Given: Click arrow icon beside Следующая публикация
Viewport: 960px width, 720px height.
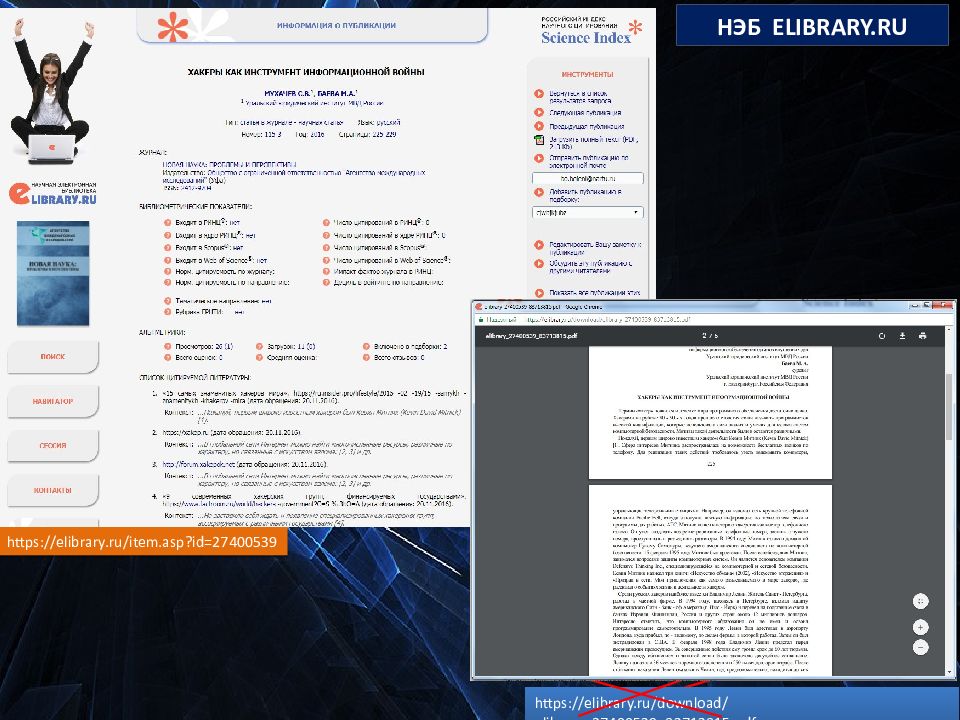Looking at the screenshot, I should click(539, 112).
